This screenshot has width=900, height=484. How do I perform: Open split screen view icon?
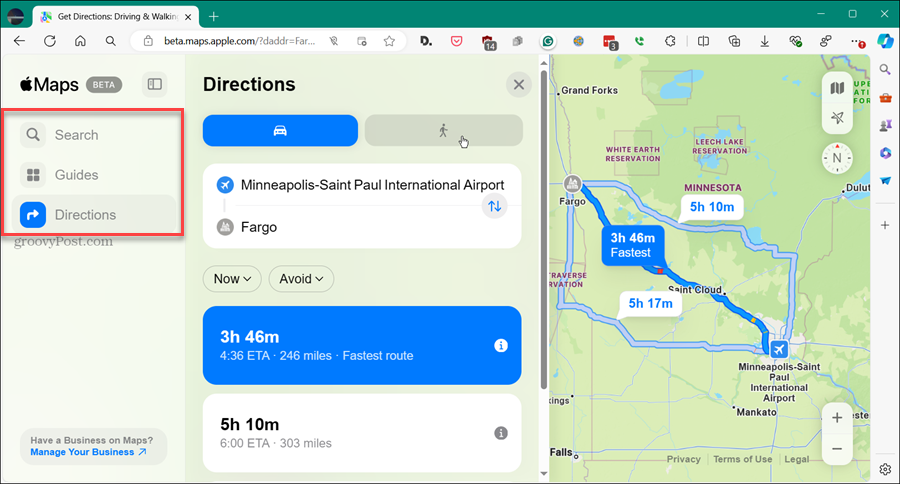coord(703,41)
